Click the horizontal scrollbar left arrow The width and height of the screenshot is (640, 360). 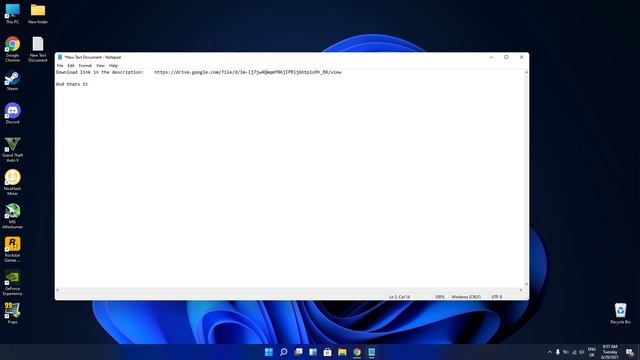(58, 290)
